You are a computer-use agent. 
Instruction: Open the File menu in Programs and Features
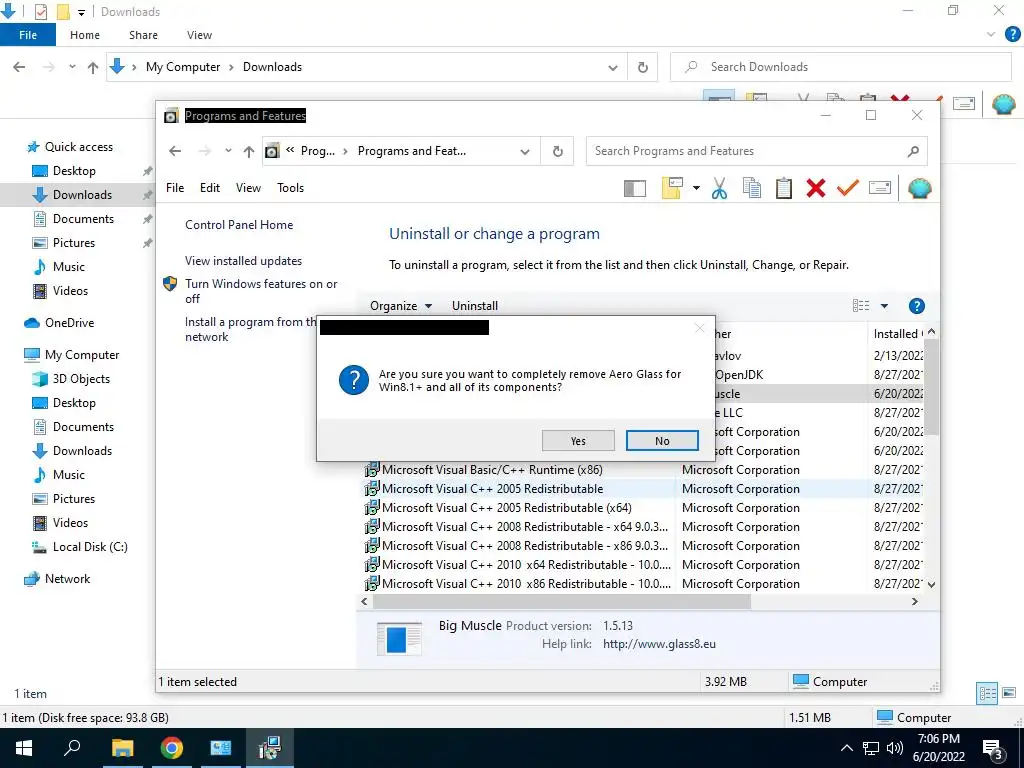coord(175,187)
